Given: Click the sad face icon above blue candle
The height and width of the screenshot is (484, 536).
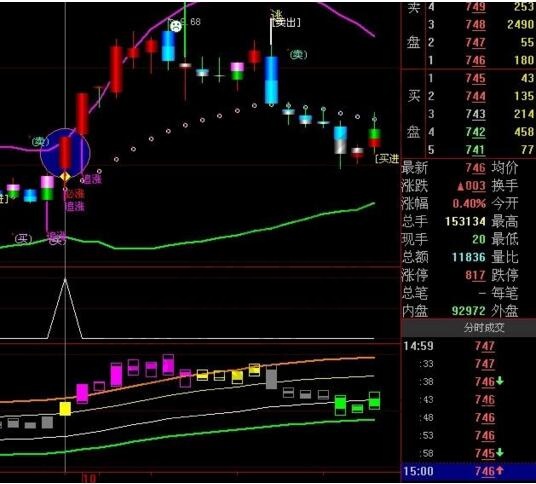Looking at the screenshot, I should [176, 26].
